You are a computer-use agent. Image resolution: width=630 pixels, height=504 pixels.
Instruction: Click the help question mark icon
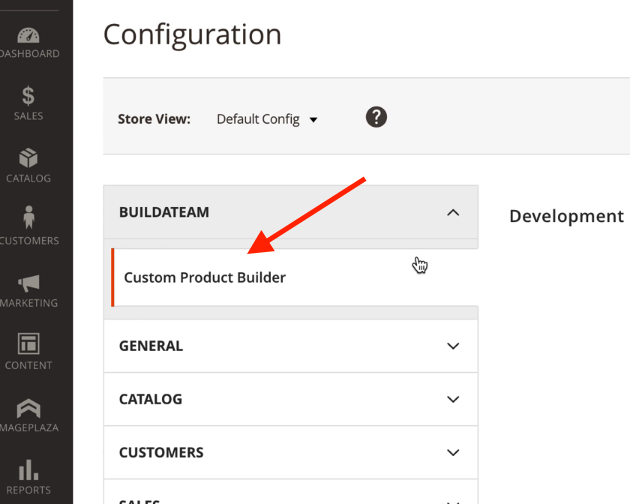pyautogui.click(x=376, y=117)
